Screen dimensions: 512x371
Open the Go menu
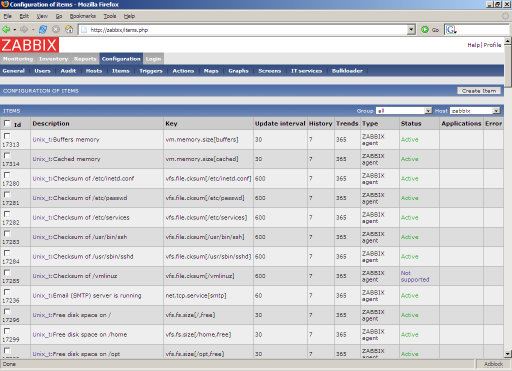59,16
